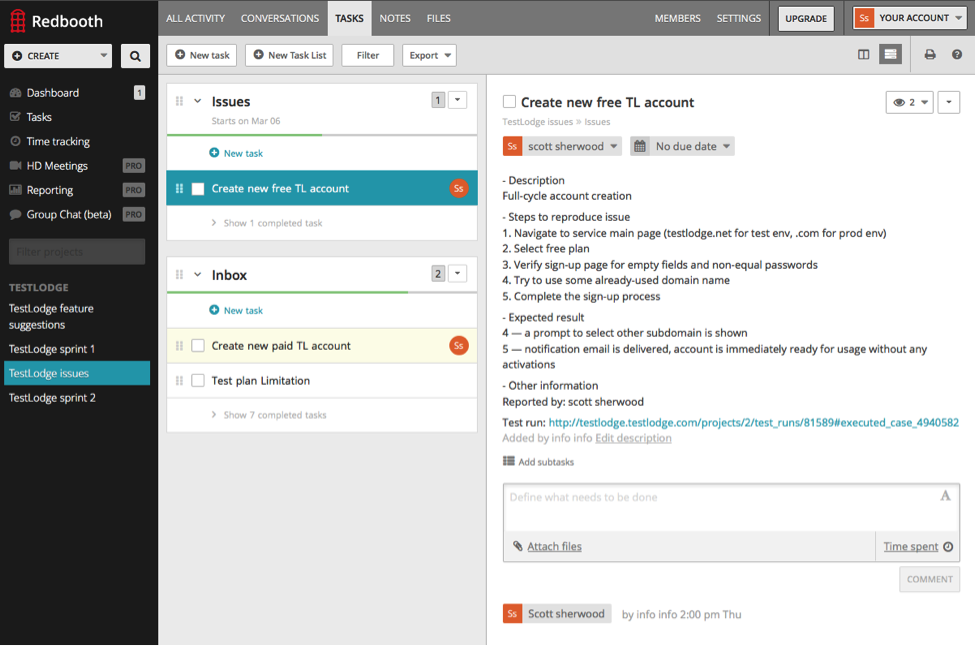This screenshot has height=646, width=975.
Task: Click the Add subtasks list icon
Action: click(509, 461)
